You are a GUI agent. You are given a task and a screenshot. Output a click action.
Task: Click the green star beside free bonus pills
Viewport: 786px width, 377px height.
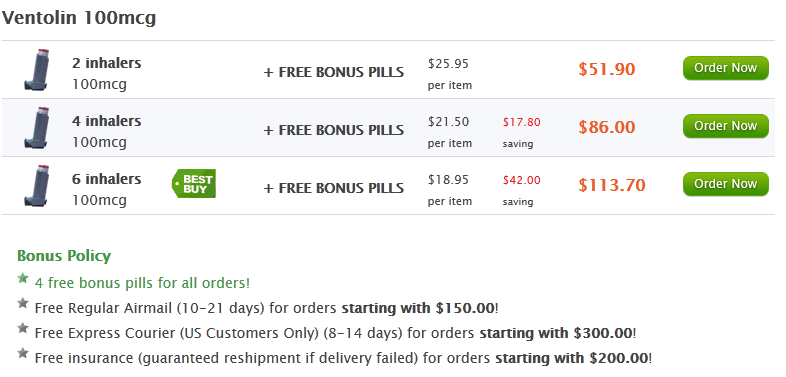[x=23, y=278]
